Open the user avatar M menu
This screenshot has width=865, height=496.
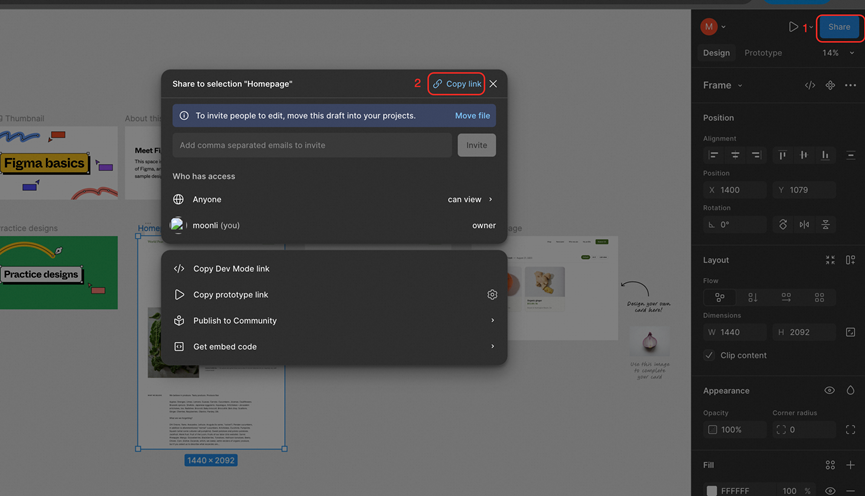pyautogui.click(x=713, y=26)
